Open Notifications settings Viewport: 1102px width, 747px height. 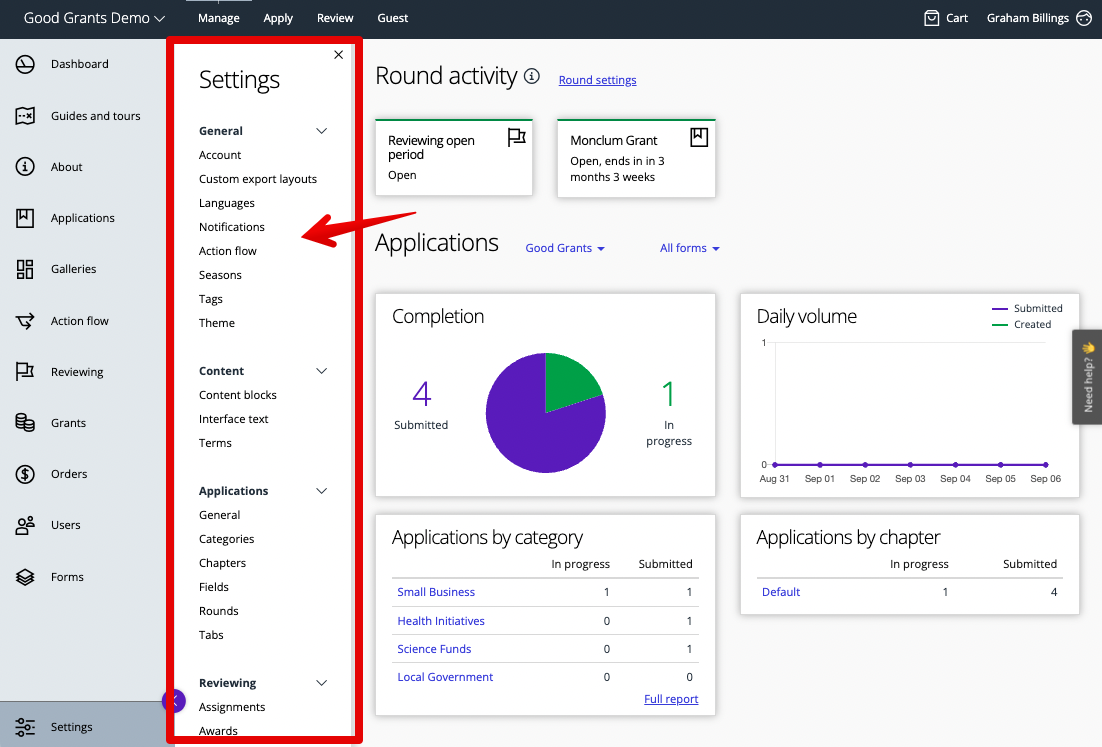click(x=232, y=227)
